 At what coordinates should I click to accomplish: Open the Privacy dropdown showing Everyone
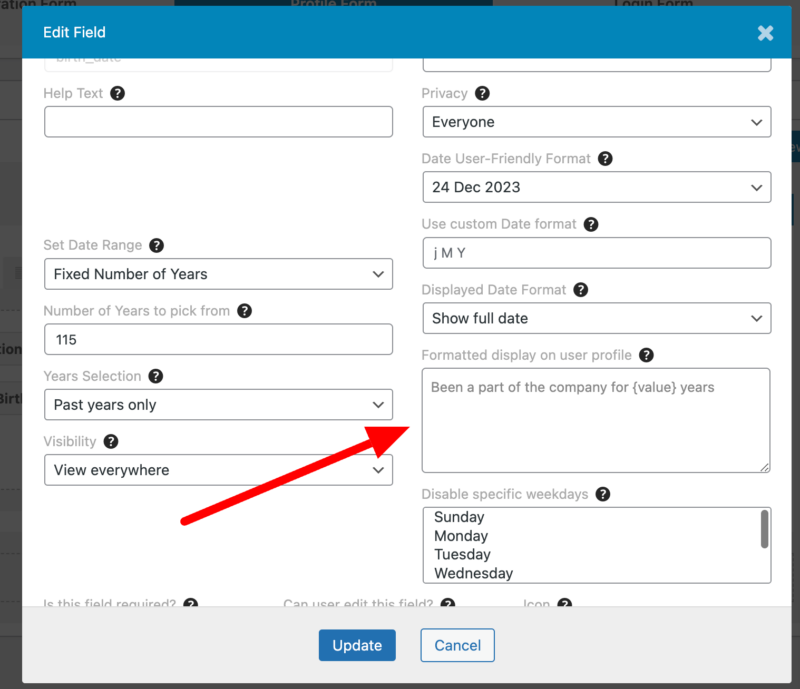(596, 122)
